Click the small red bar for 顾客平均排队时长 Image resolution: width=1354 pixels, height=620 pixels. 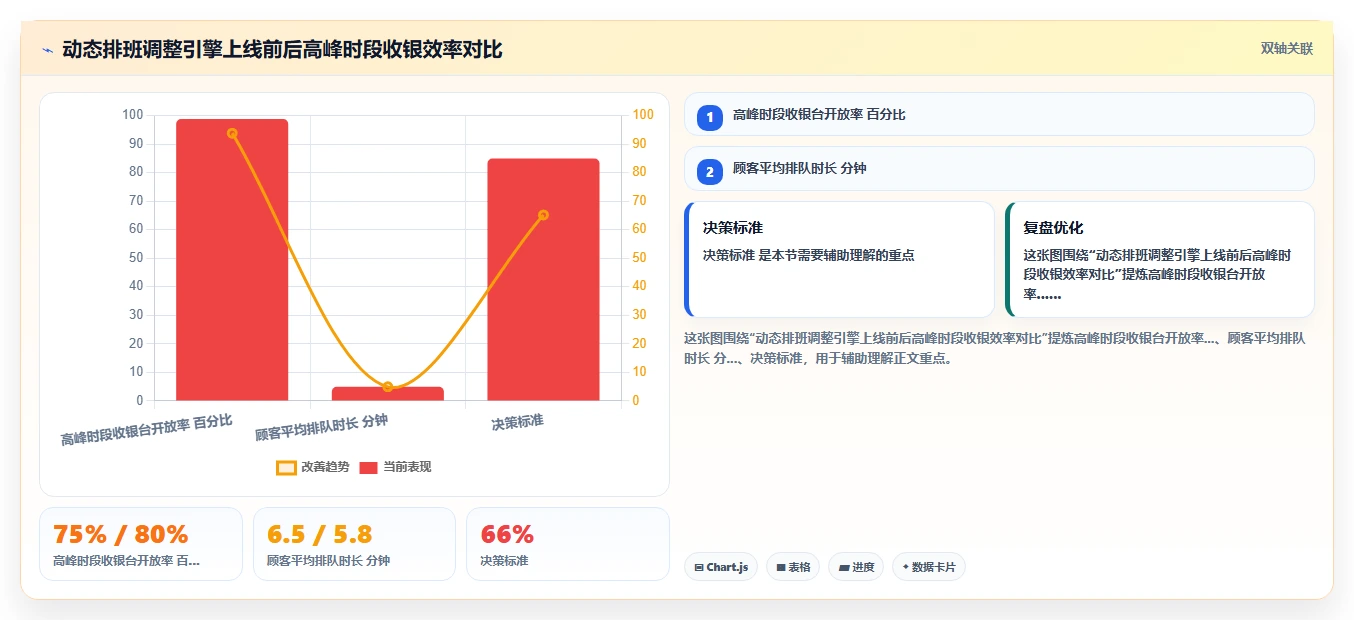388,394
